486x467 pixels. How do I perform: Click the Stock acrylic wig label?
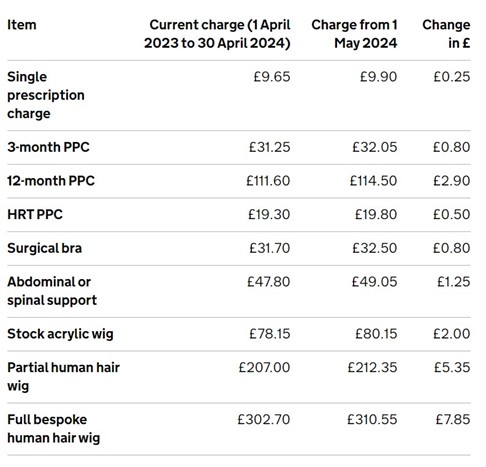(60, 334)
